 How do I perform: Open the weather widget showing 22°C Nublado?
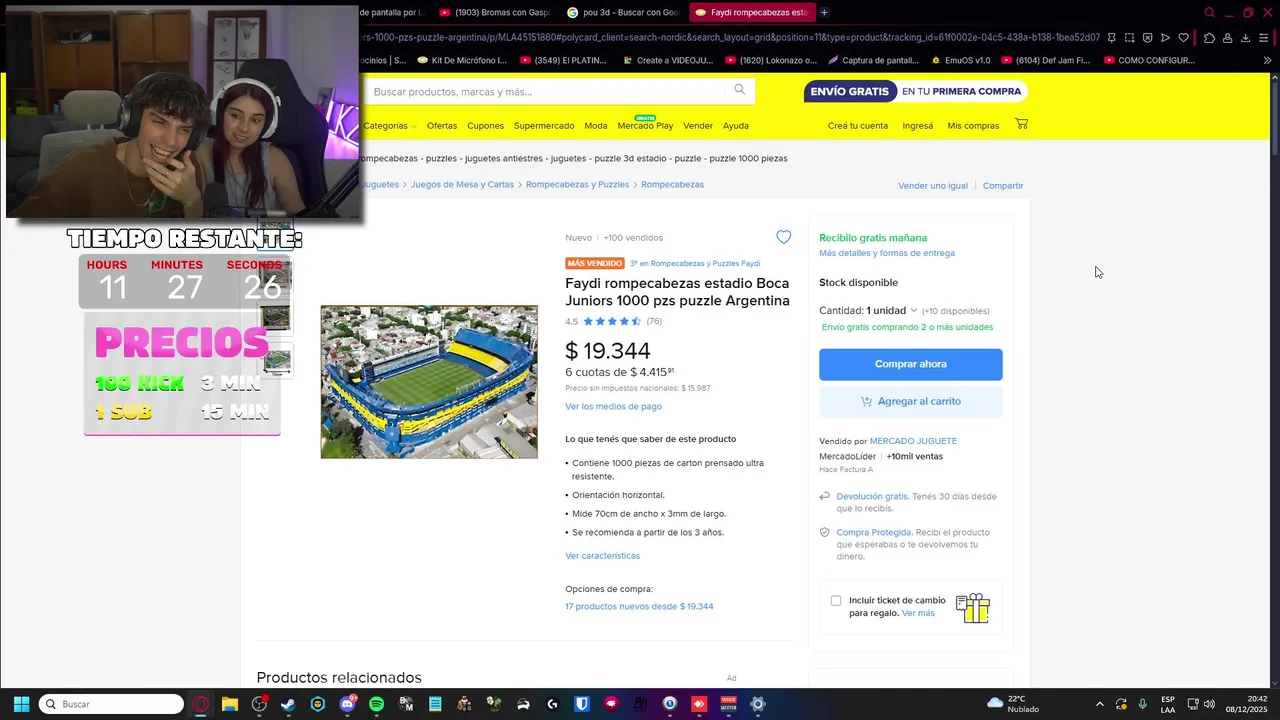[1013, 704]
